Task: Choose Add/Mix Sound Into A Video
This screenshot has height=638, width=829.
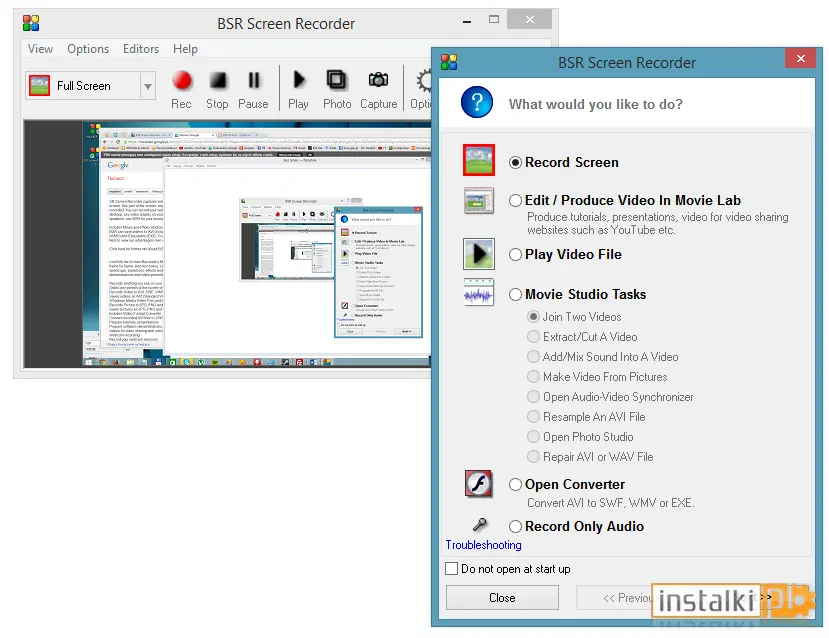Action: click(x=603, y=357)
